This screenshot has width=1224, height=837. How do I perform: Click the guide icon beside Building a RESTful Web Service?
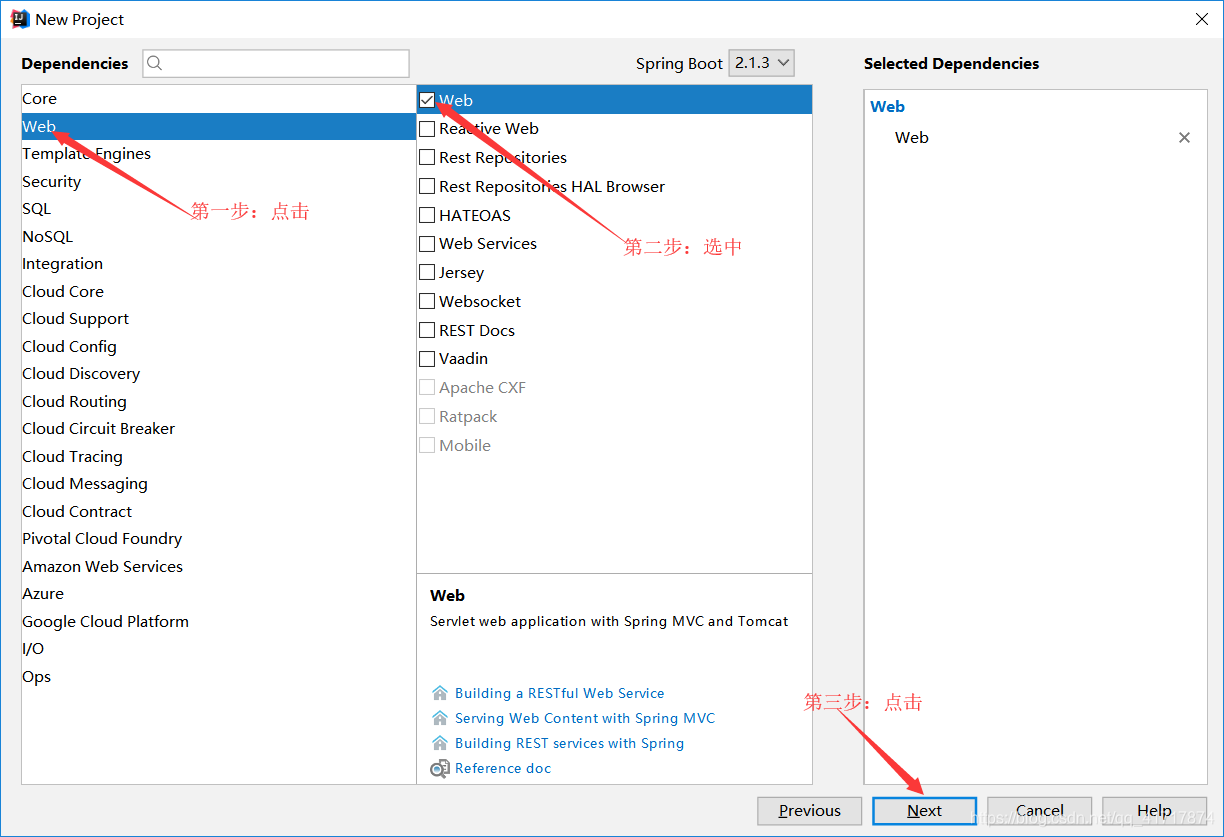pos(440,693)
